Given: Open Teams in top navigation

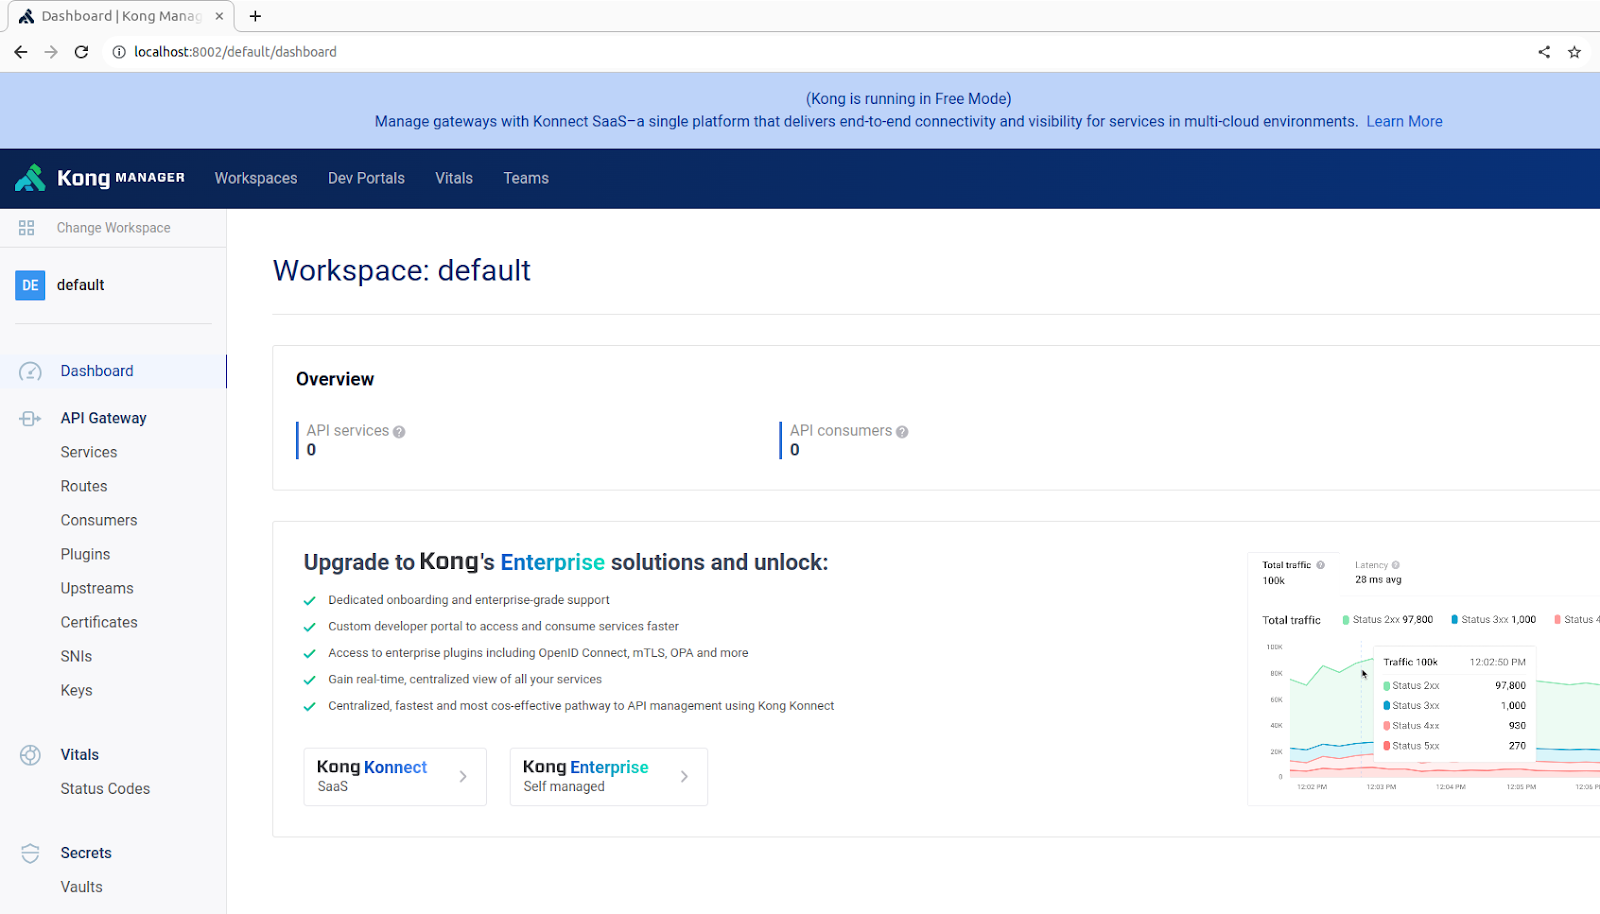Looking at the screenshot, I should pyautogui.click(x=526, y=178).
